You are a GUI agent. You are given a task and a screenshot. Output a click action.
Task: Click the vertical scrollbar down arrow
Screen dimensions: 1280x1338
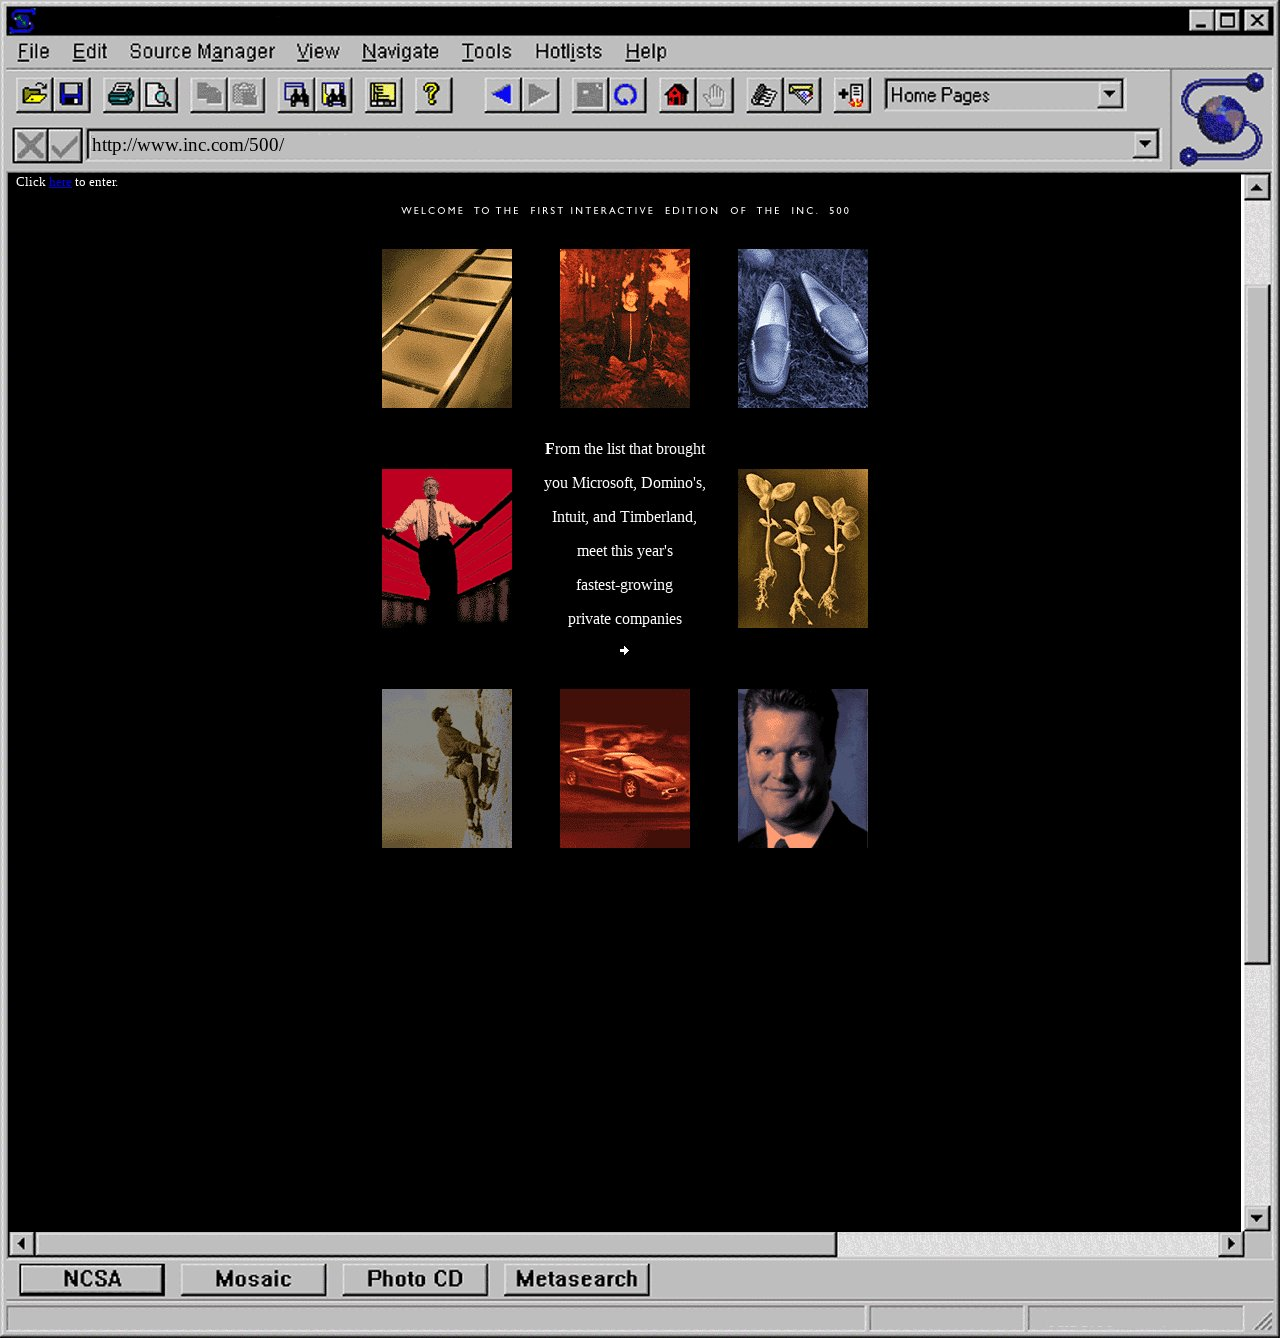point(1256,1217)
